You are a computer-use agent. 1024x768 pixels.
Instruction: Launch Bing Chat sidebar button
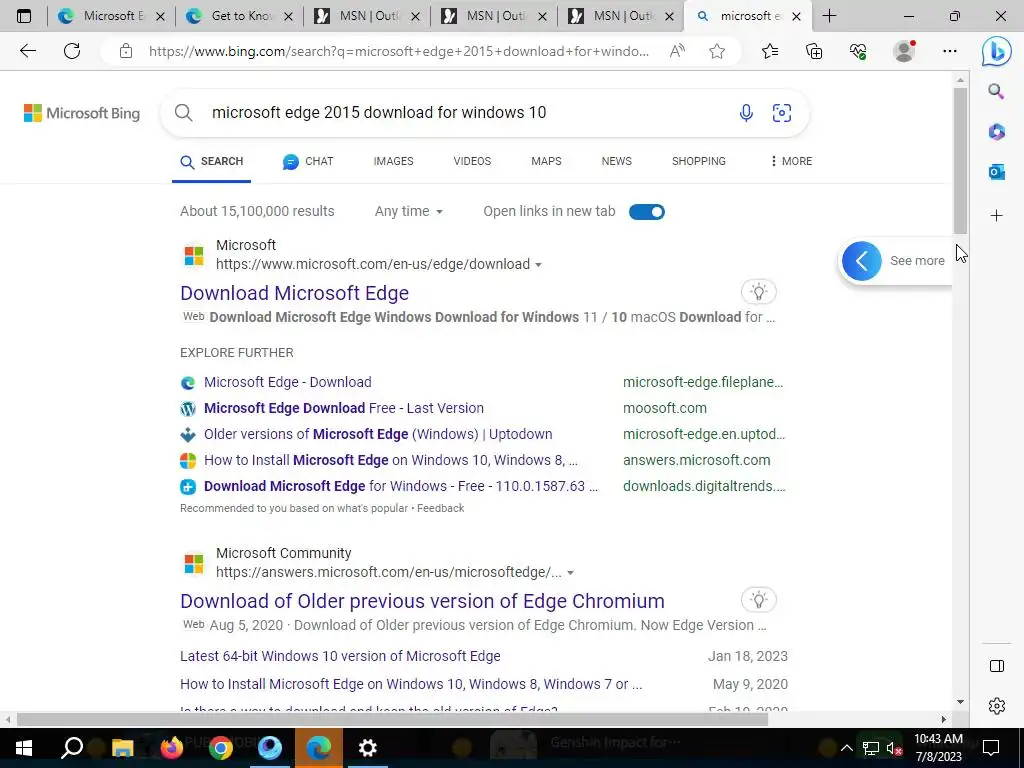point(997,51)
